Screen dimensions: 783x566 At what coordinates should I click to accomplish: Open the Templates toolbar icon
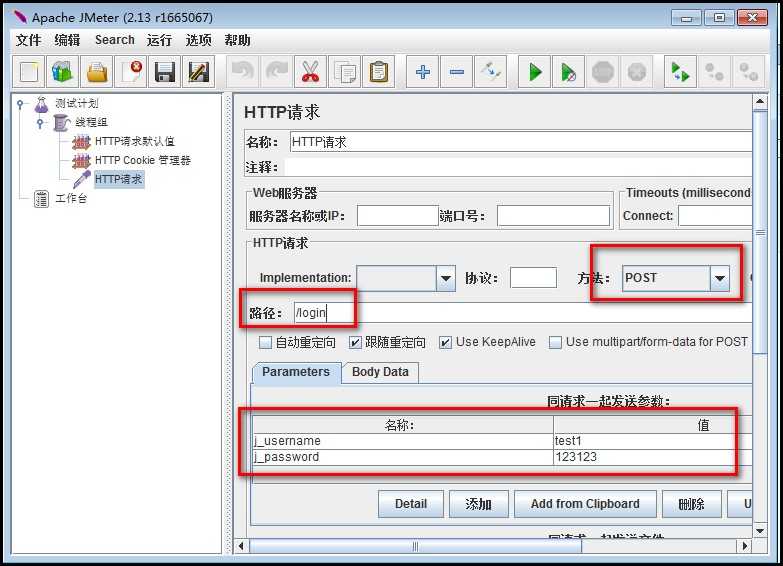(62, 72)
